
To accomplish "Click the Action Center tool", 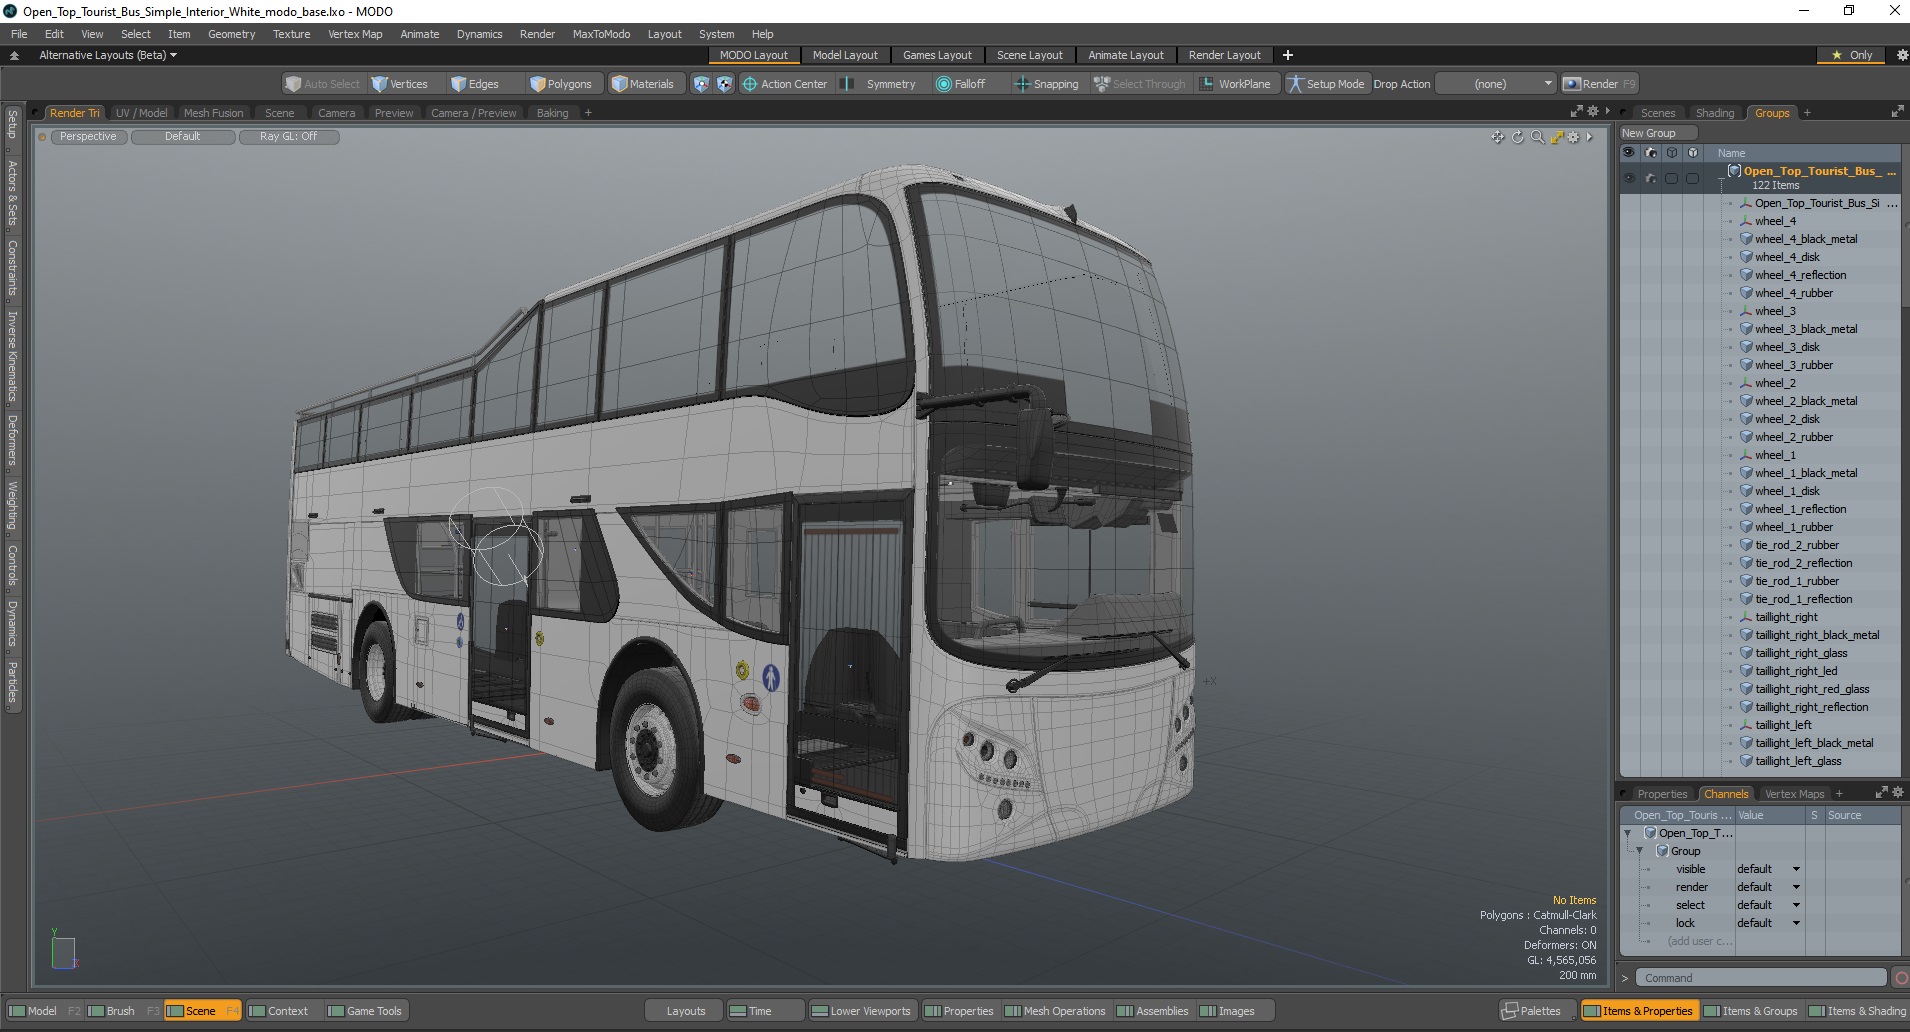I will (785, 84).
